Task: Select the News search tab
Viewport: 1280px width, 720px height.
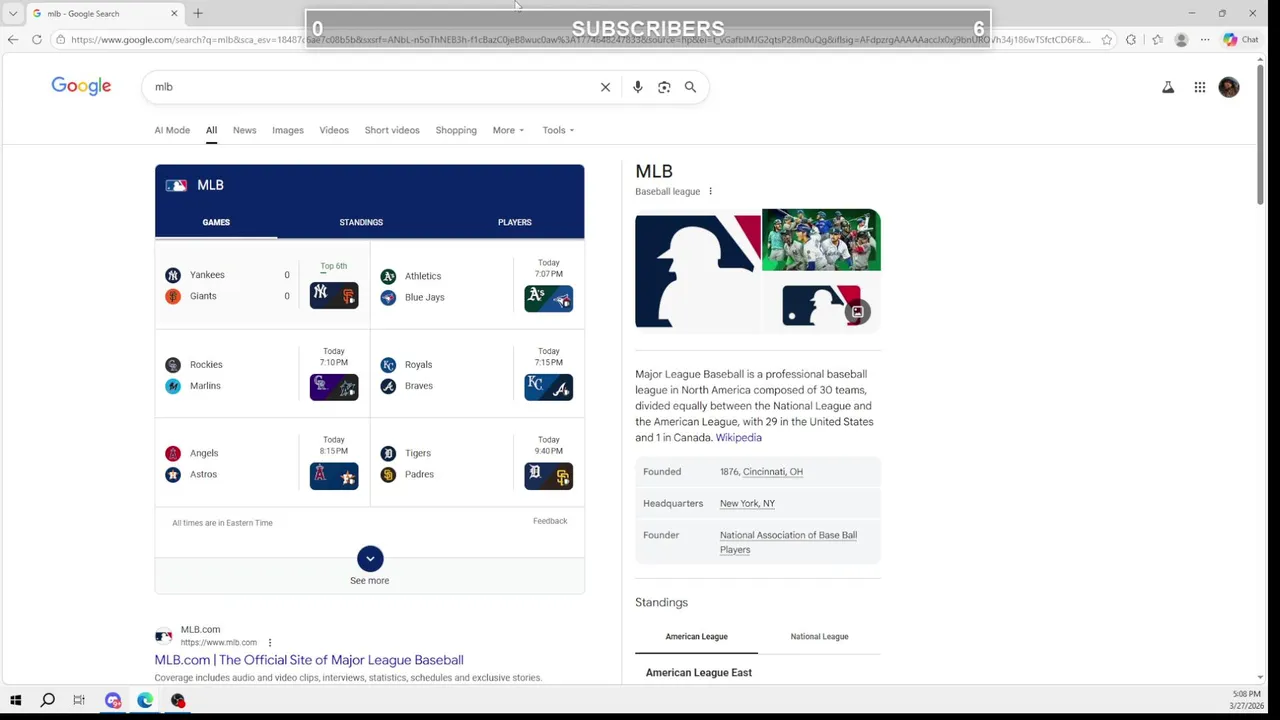Action: (244, 130)
